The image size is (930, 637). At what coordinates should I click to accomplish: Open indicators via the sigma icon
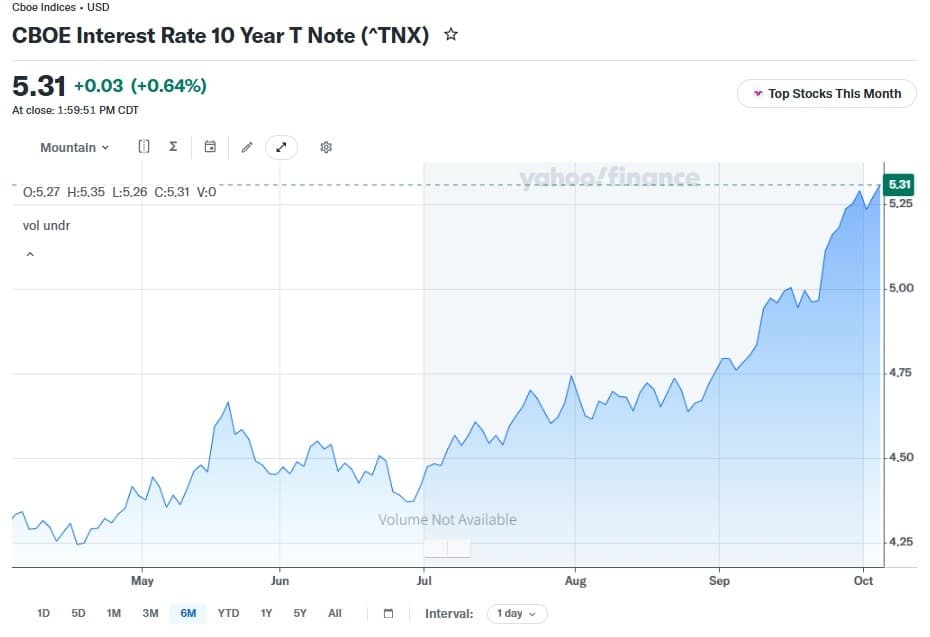[x=173, y=146]
